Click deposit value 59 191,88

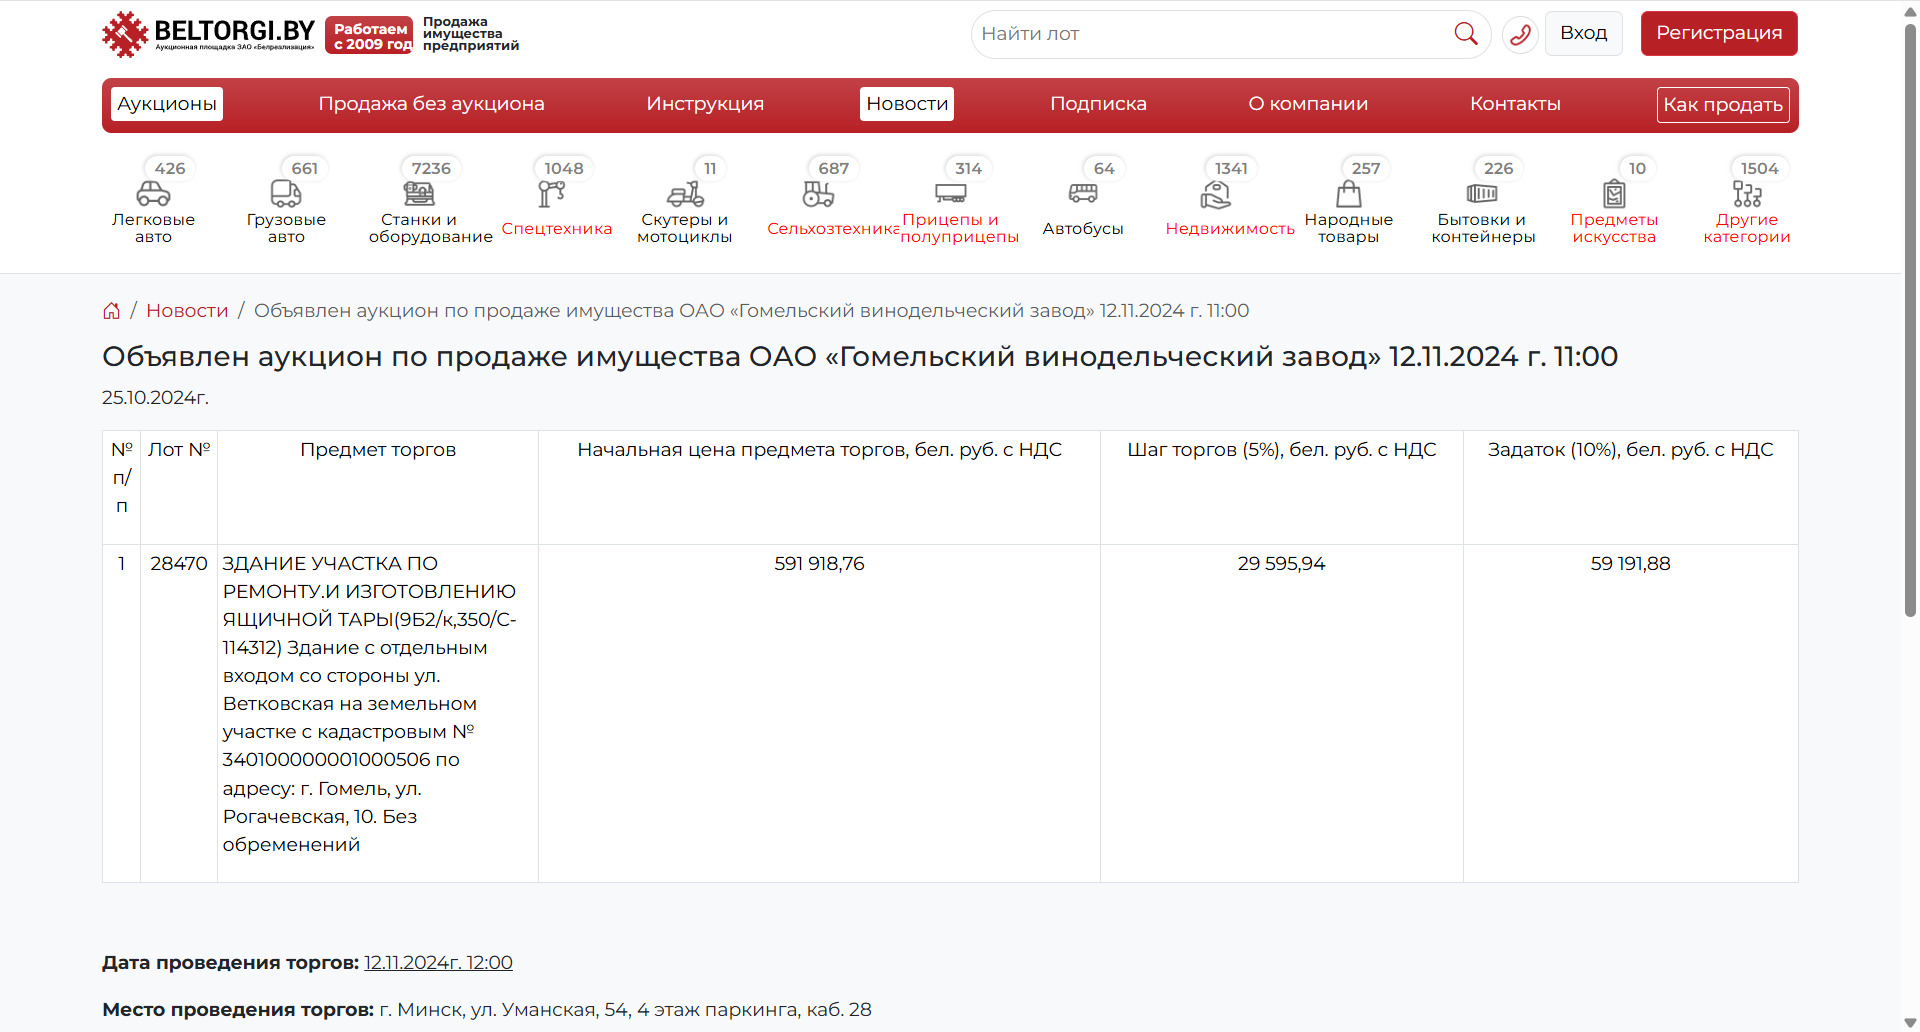pos(1630,564)
